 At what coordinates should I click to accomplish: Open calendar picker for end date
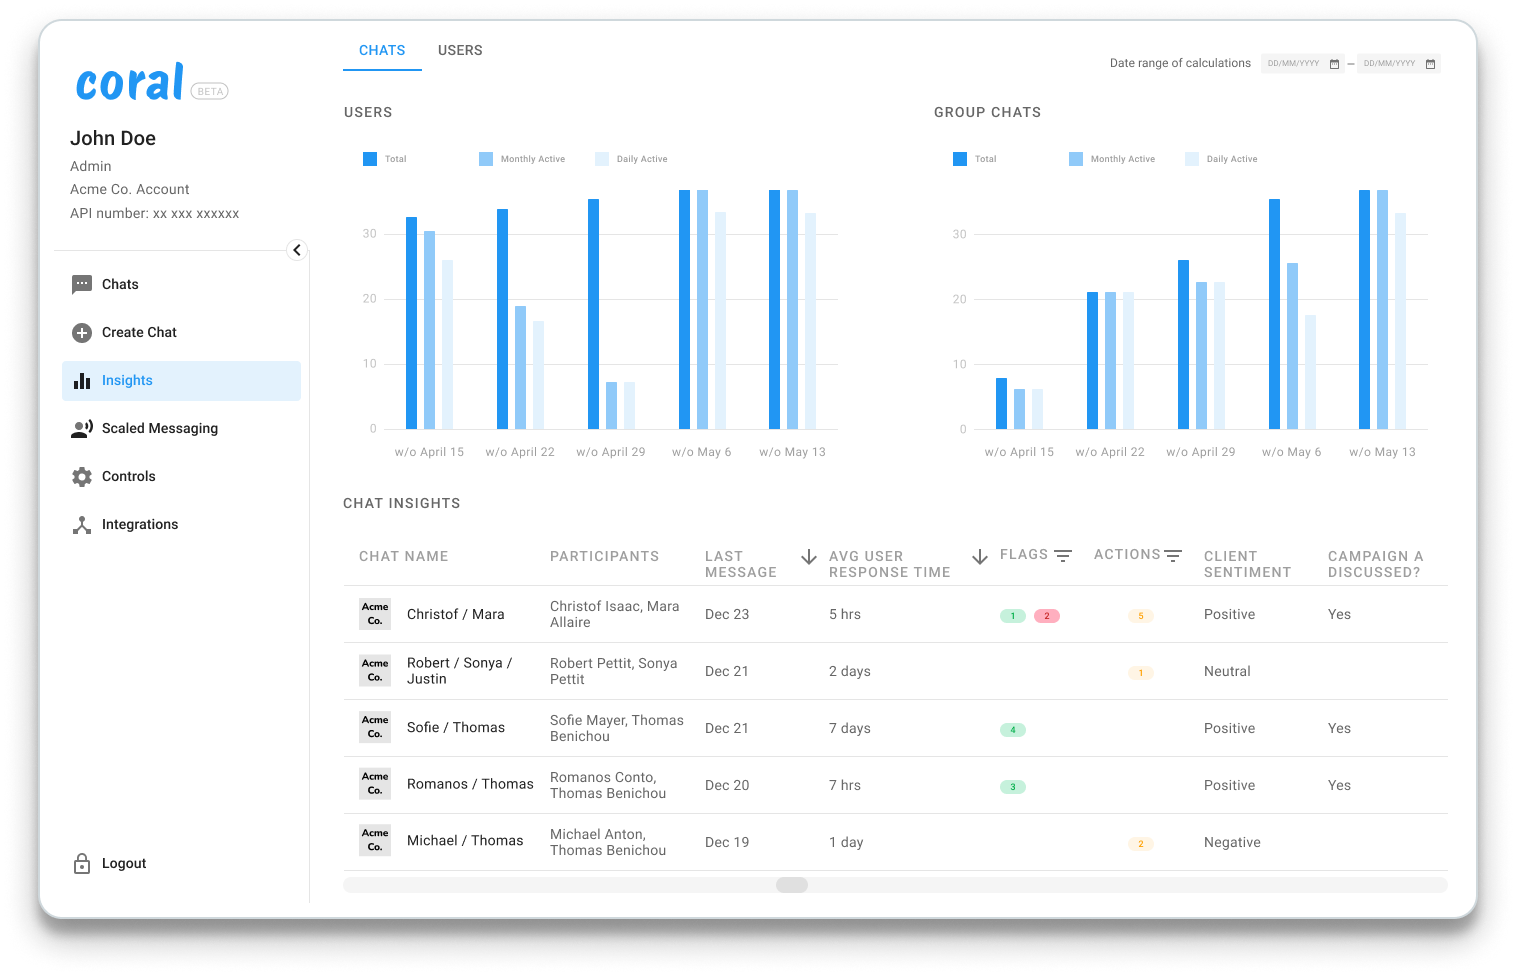pyautogui.click(x=1430, y=64)
